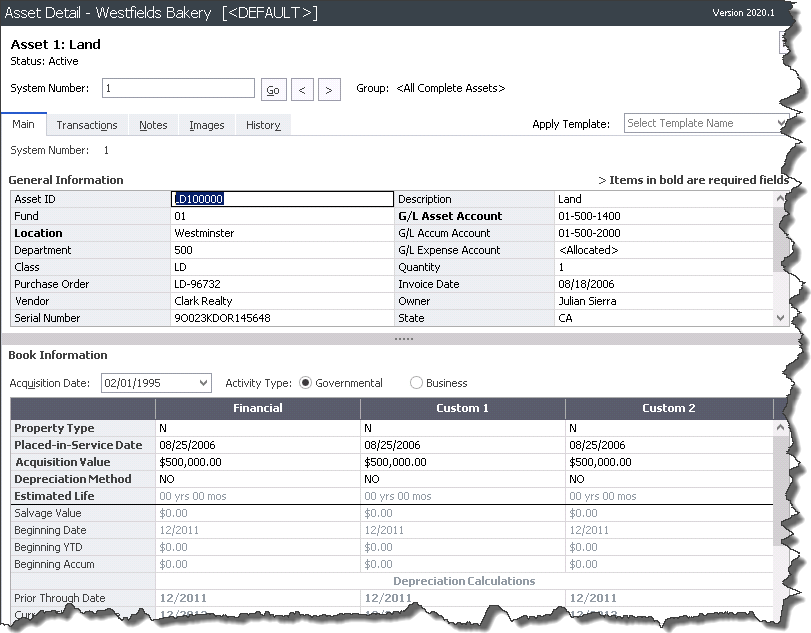Click the System Number input field

(x=178, y=89)
